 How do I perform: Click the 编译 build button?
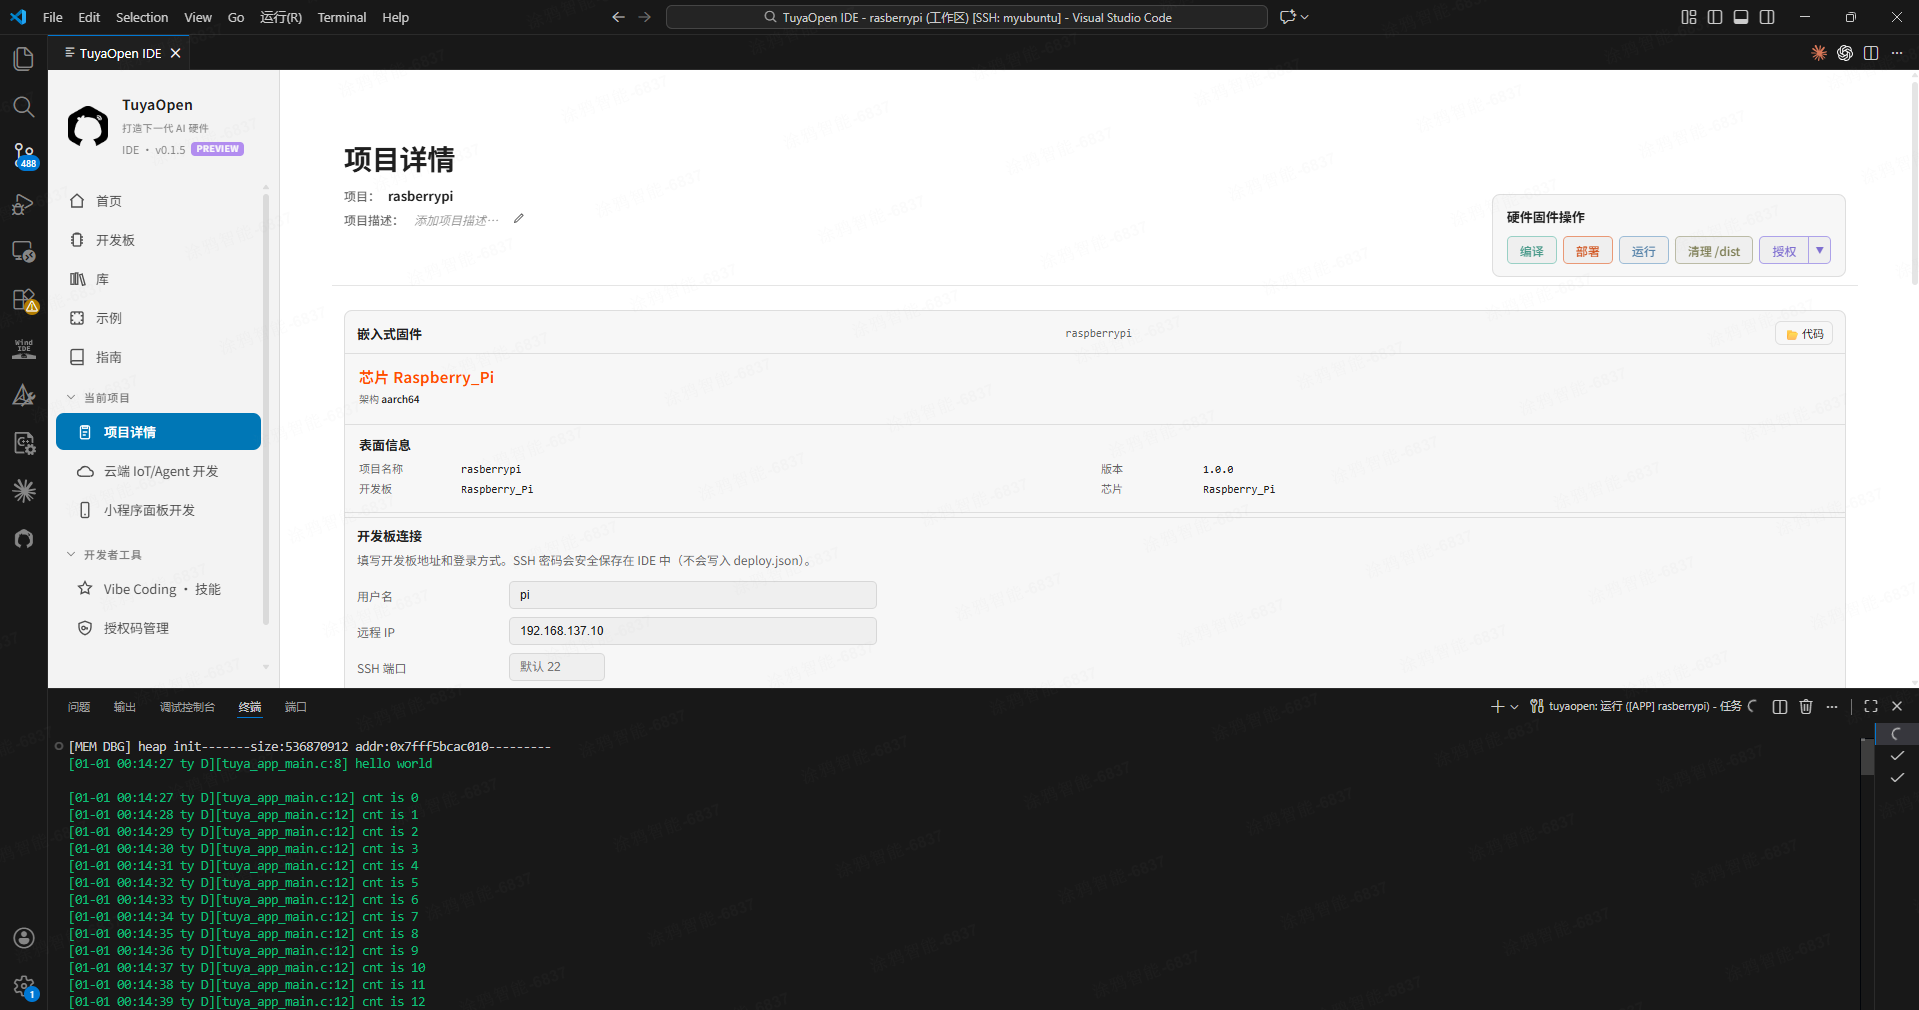(1532, 251)
